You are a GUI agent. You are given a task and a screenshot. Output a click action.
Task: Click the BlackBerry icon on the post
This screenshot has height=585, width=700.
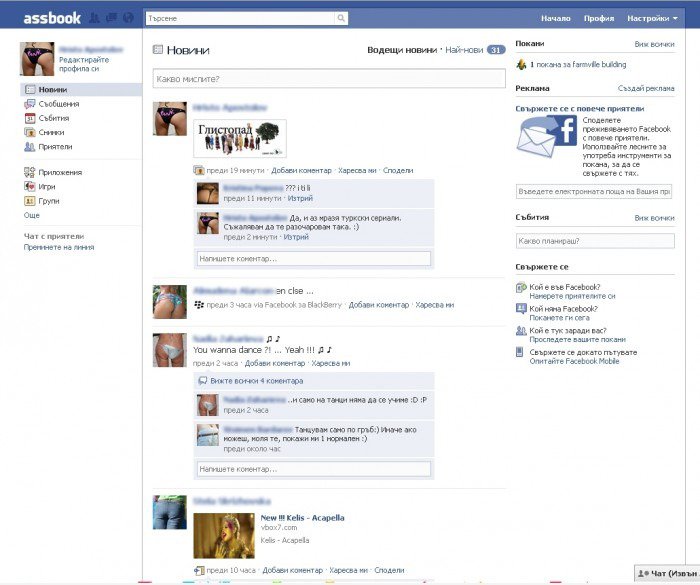tap(199, 305)
